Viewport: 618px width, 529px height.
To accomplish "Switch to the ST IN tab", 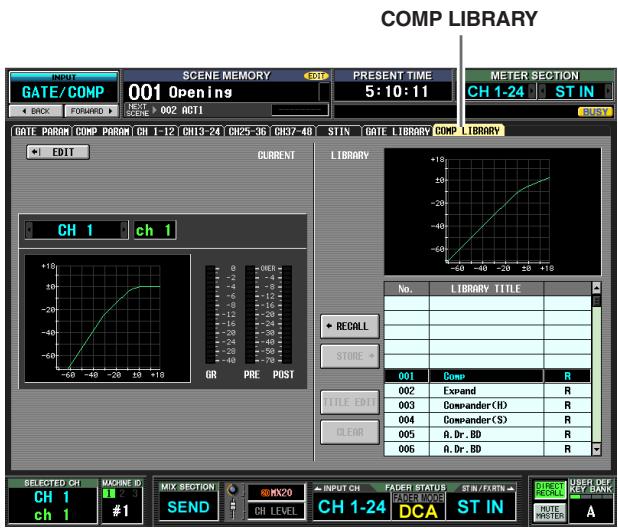I will [339, 131].
